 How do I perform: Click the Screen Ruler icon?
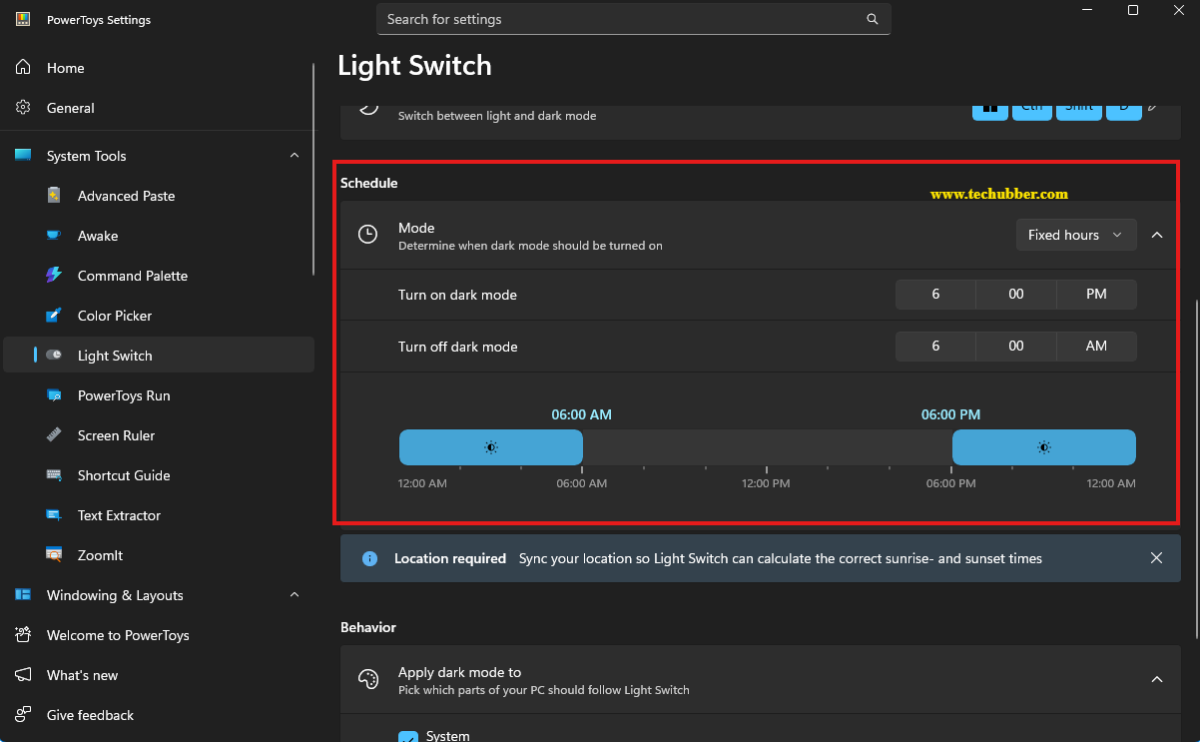click(54, 436)
